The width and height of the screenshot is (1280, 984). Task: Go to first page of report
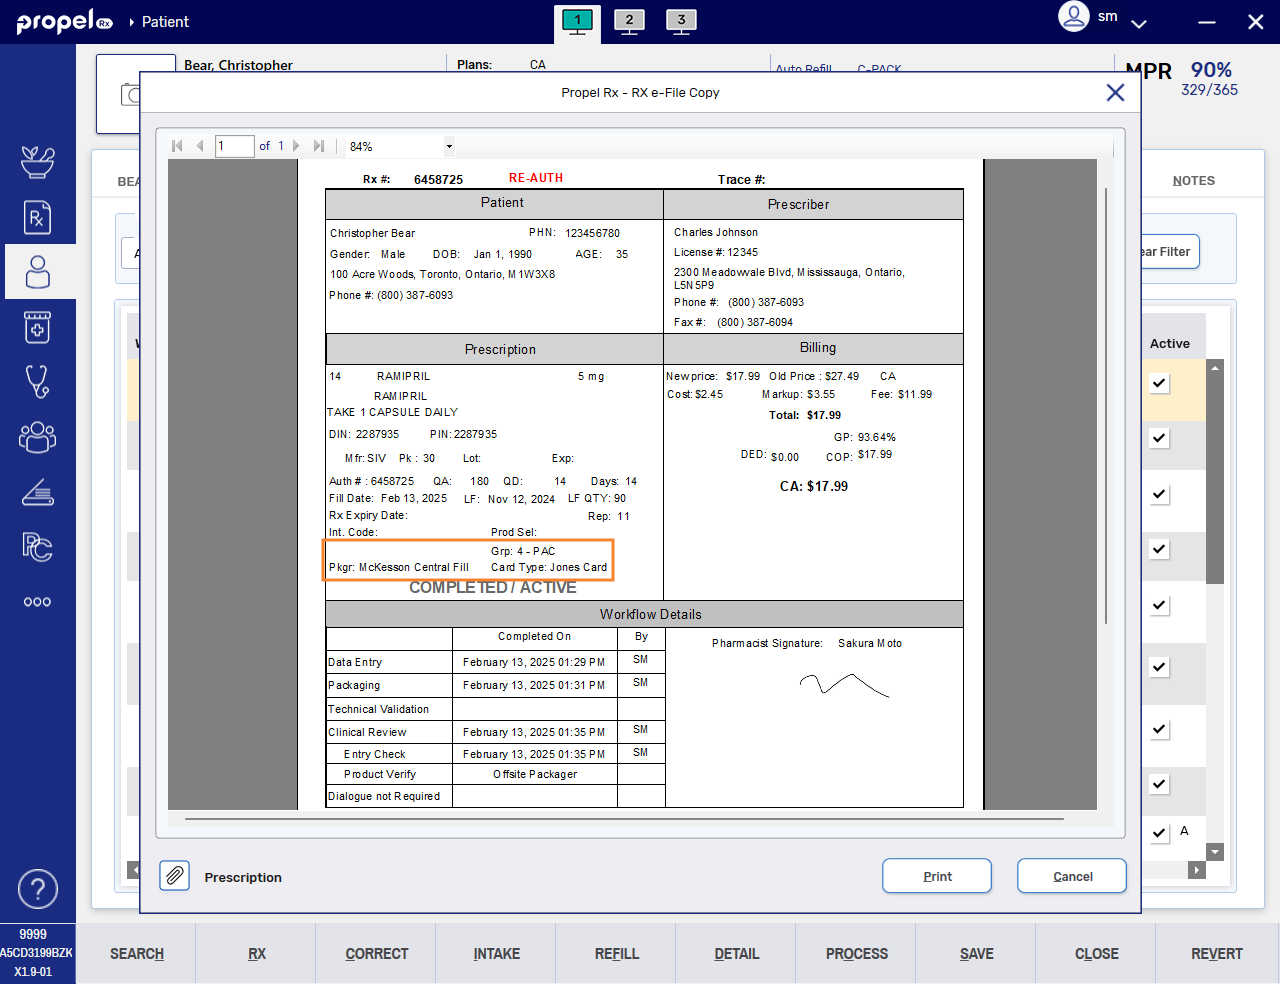[177, 146]
